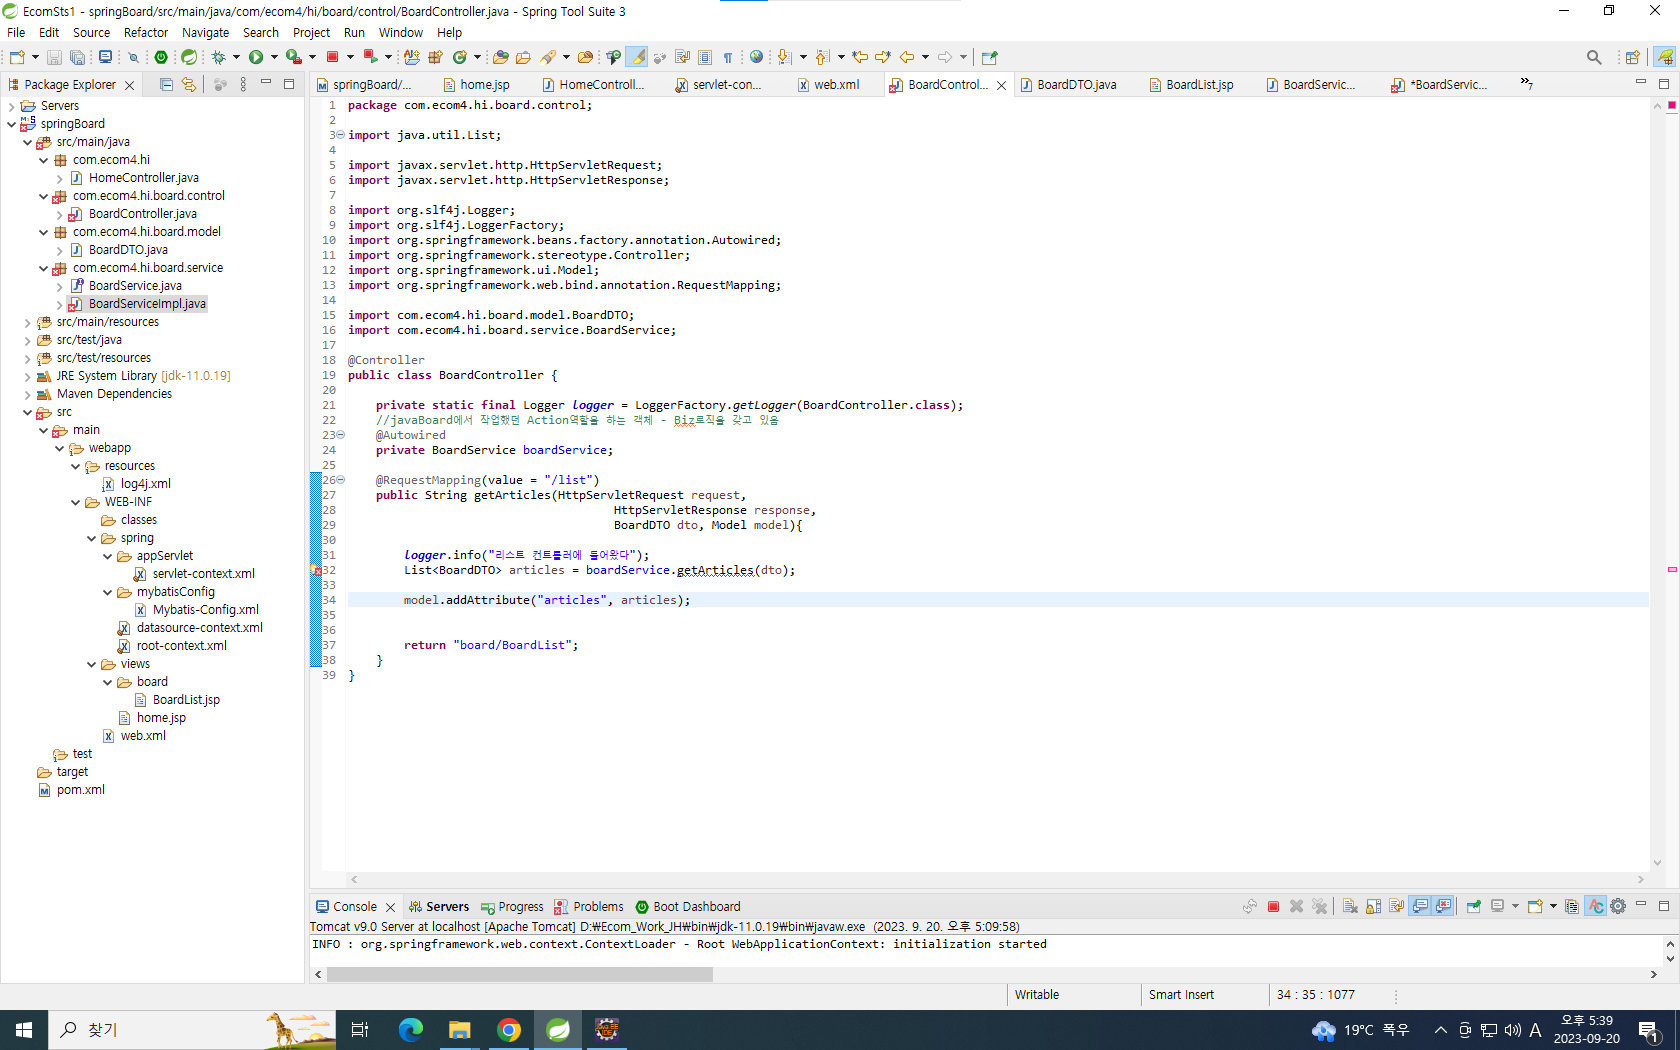Image resolution: width=1680 pixels, height=1050 pixels.
Task: Click Open Console new view icon
Action: (x=1534, y=906)
